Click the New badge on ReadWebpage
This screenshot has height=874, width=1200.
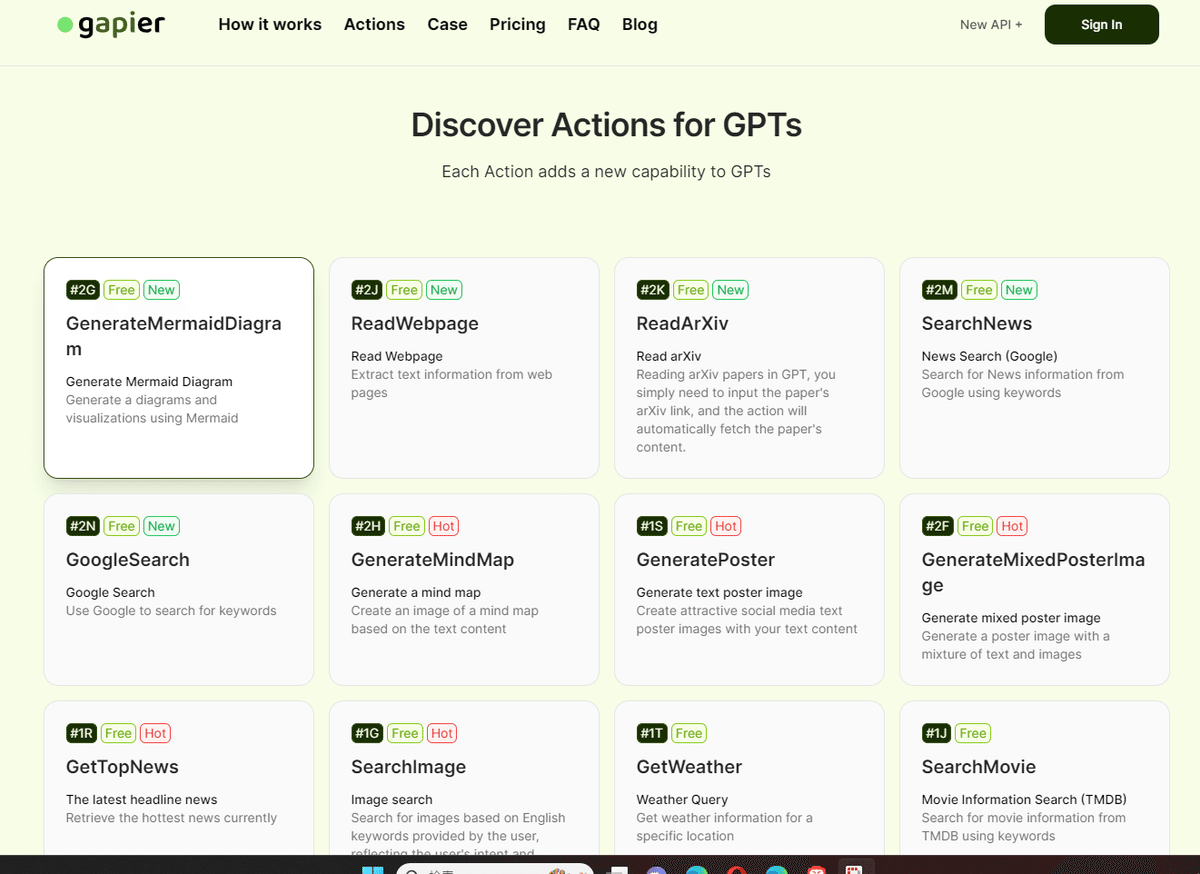(444, 289)
